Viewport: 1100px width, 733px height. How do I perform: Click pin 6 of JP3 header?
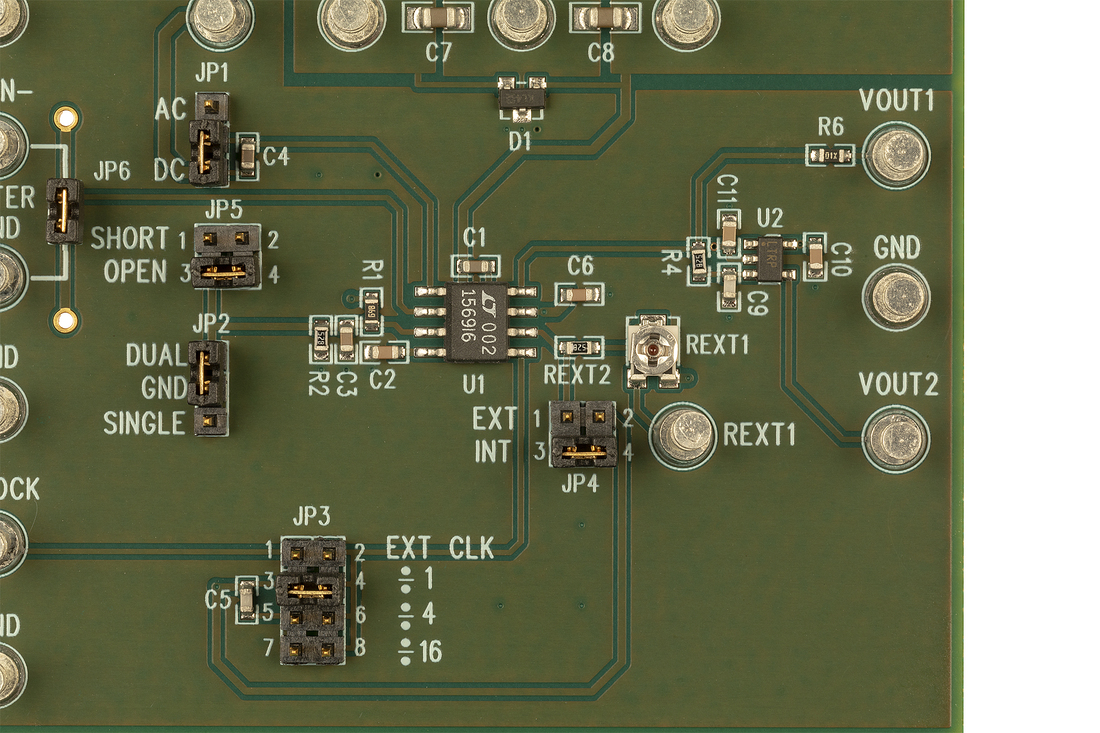328,618
